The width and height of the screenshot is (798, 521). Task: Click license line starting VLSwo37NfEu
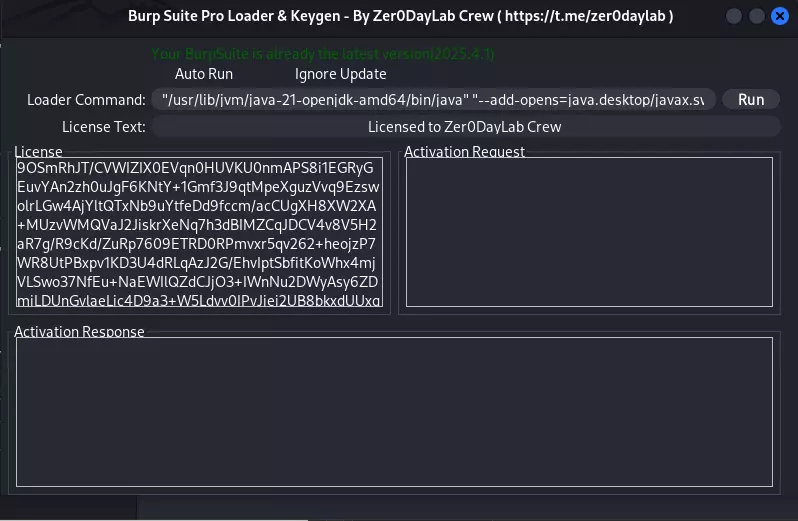point(197,282)
